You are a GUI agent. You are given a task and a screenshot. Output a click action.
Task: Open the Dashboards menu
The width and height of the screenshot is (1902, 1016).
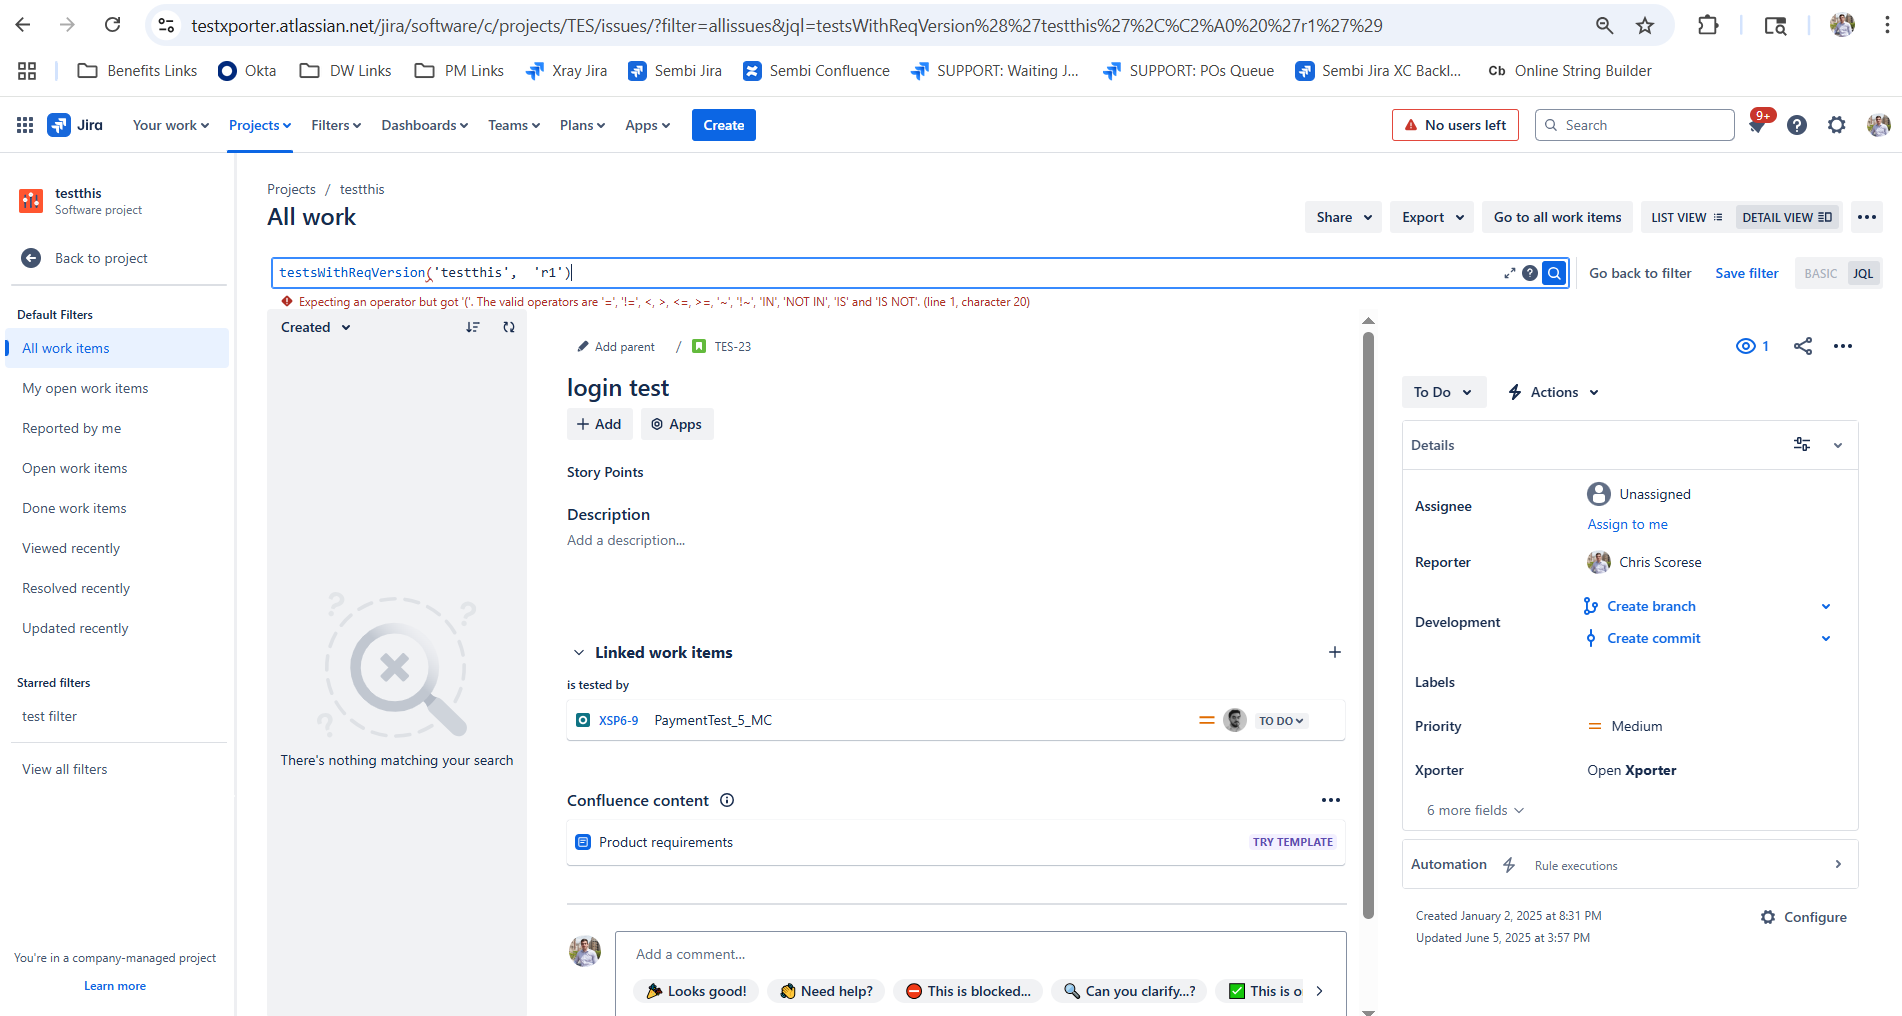425,125
